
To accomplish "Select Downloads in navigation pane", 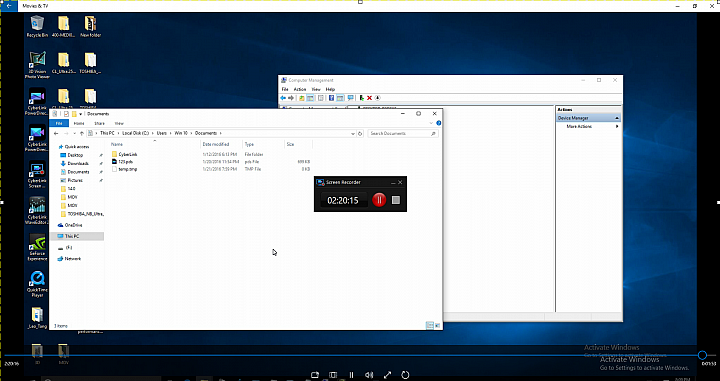I will [x=78, y=163].
